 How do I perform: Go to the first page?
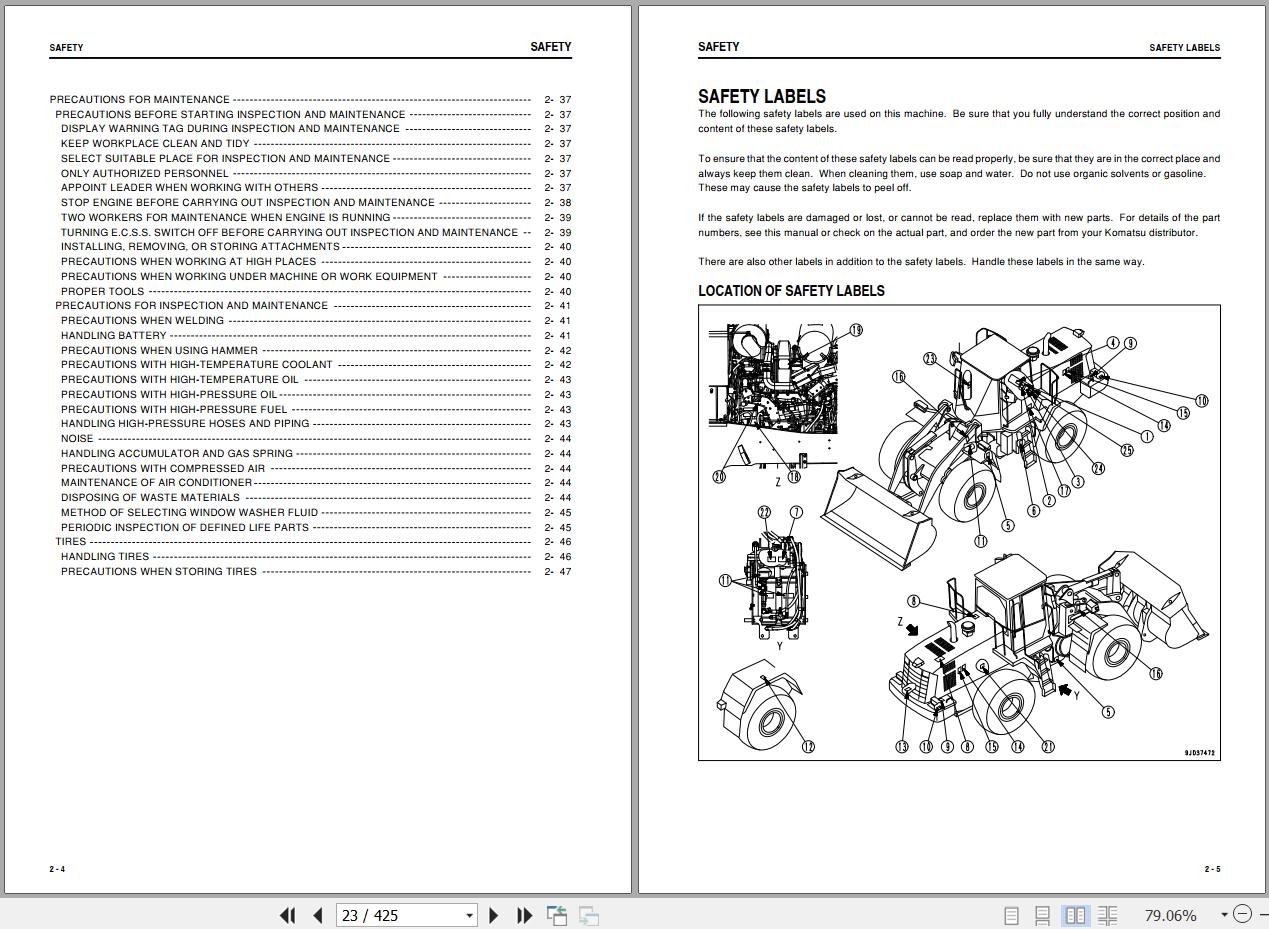pos(287,915)
